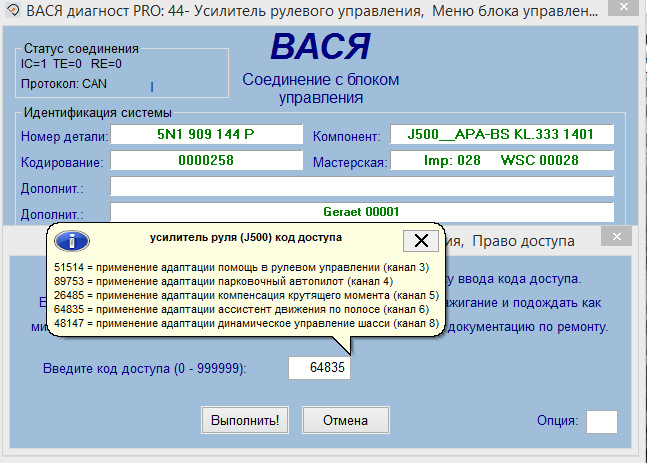The width and height of the screenshot is (647, 463).
Task: Click the Geraet 00001 field
Action: point(362,212)
